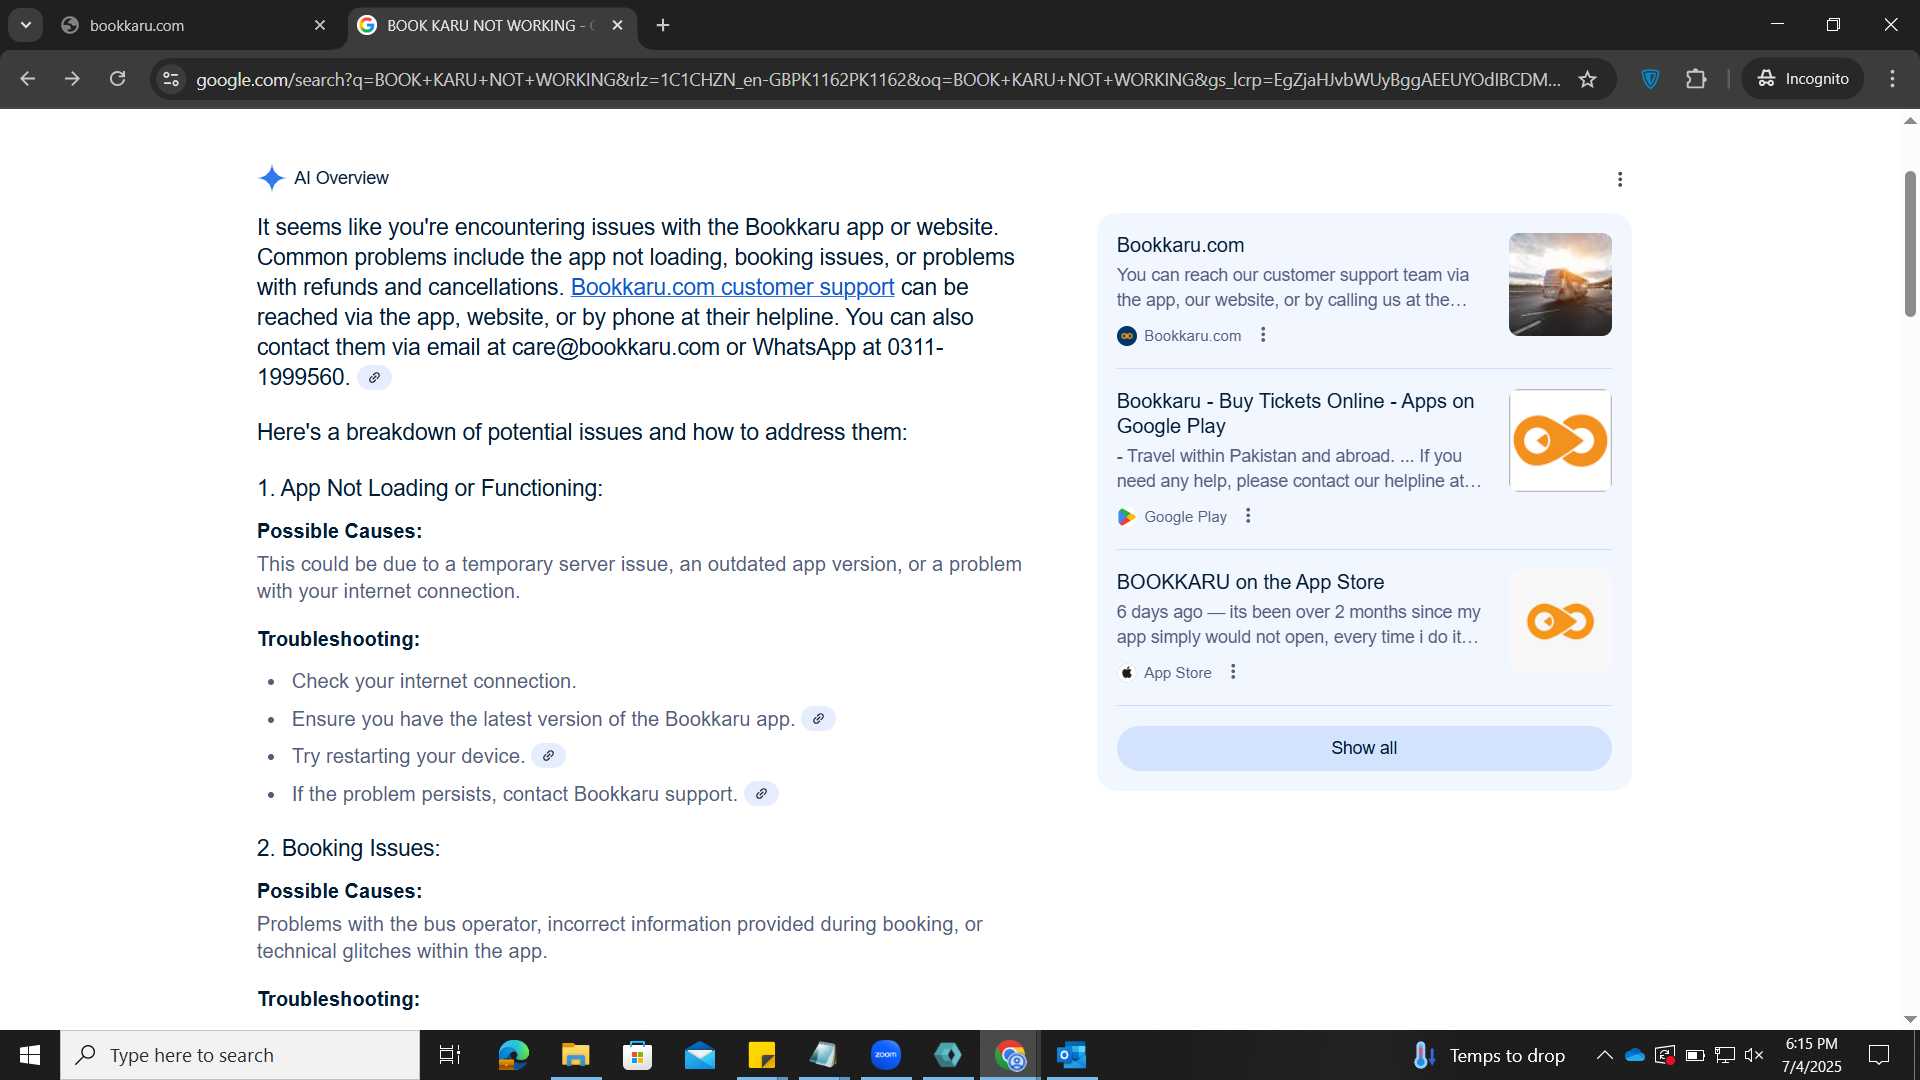The width and height of the screenshot is (1920, 1080).
Task: Open the Bitwarden shield extension
Action: [1651, 79]
